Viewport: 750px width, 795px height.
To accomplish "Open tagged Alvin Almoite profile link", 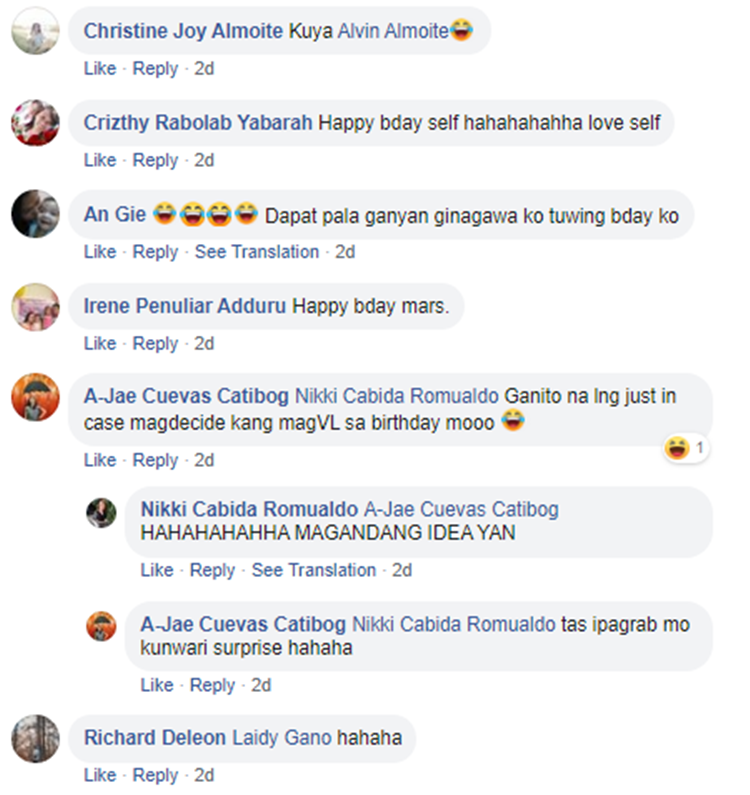I will coord(393,31).
